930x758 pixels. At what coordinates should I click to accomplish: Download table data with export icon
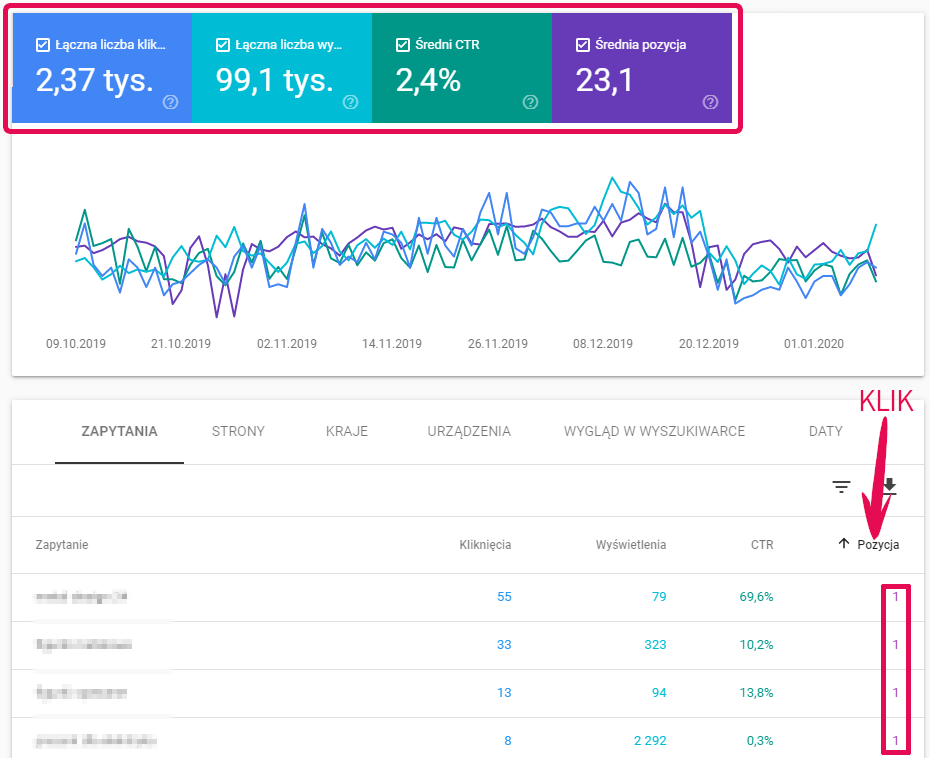coord(889,487)
